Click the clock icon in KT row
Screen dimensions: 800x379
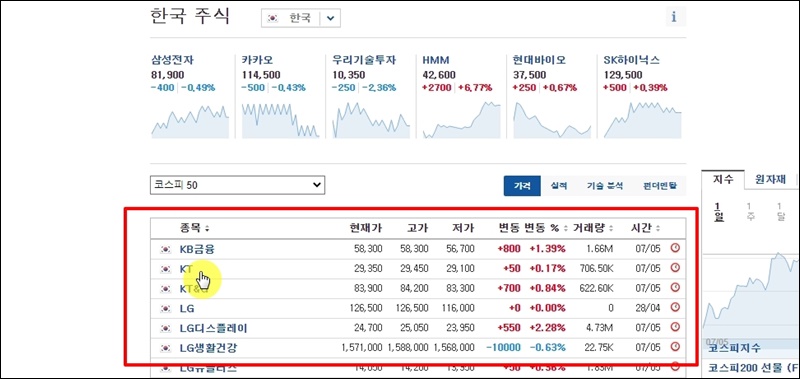point(675,268)
